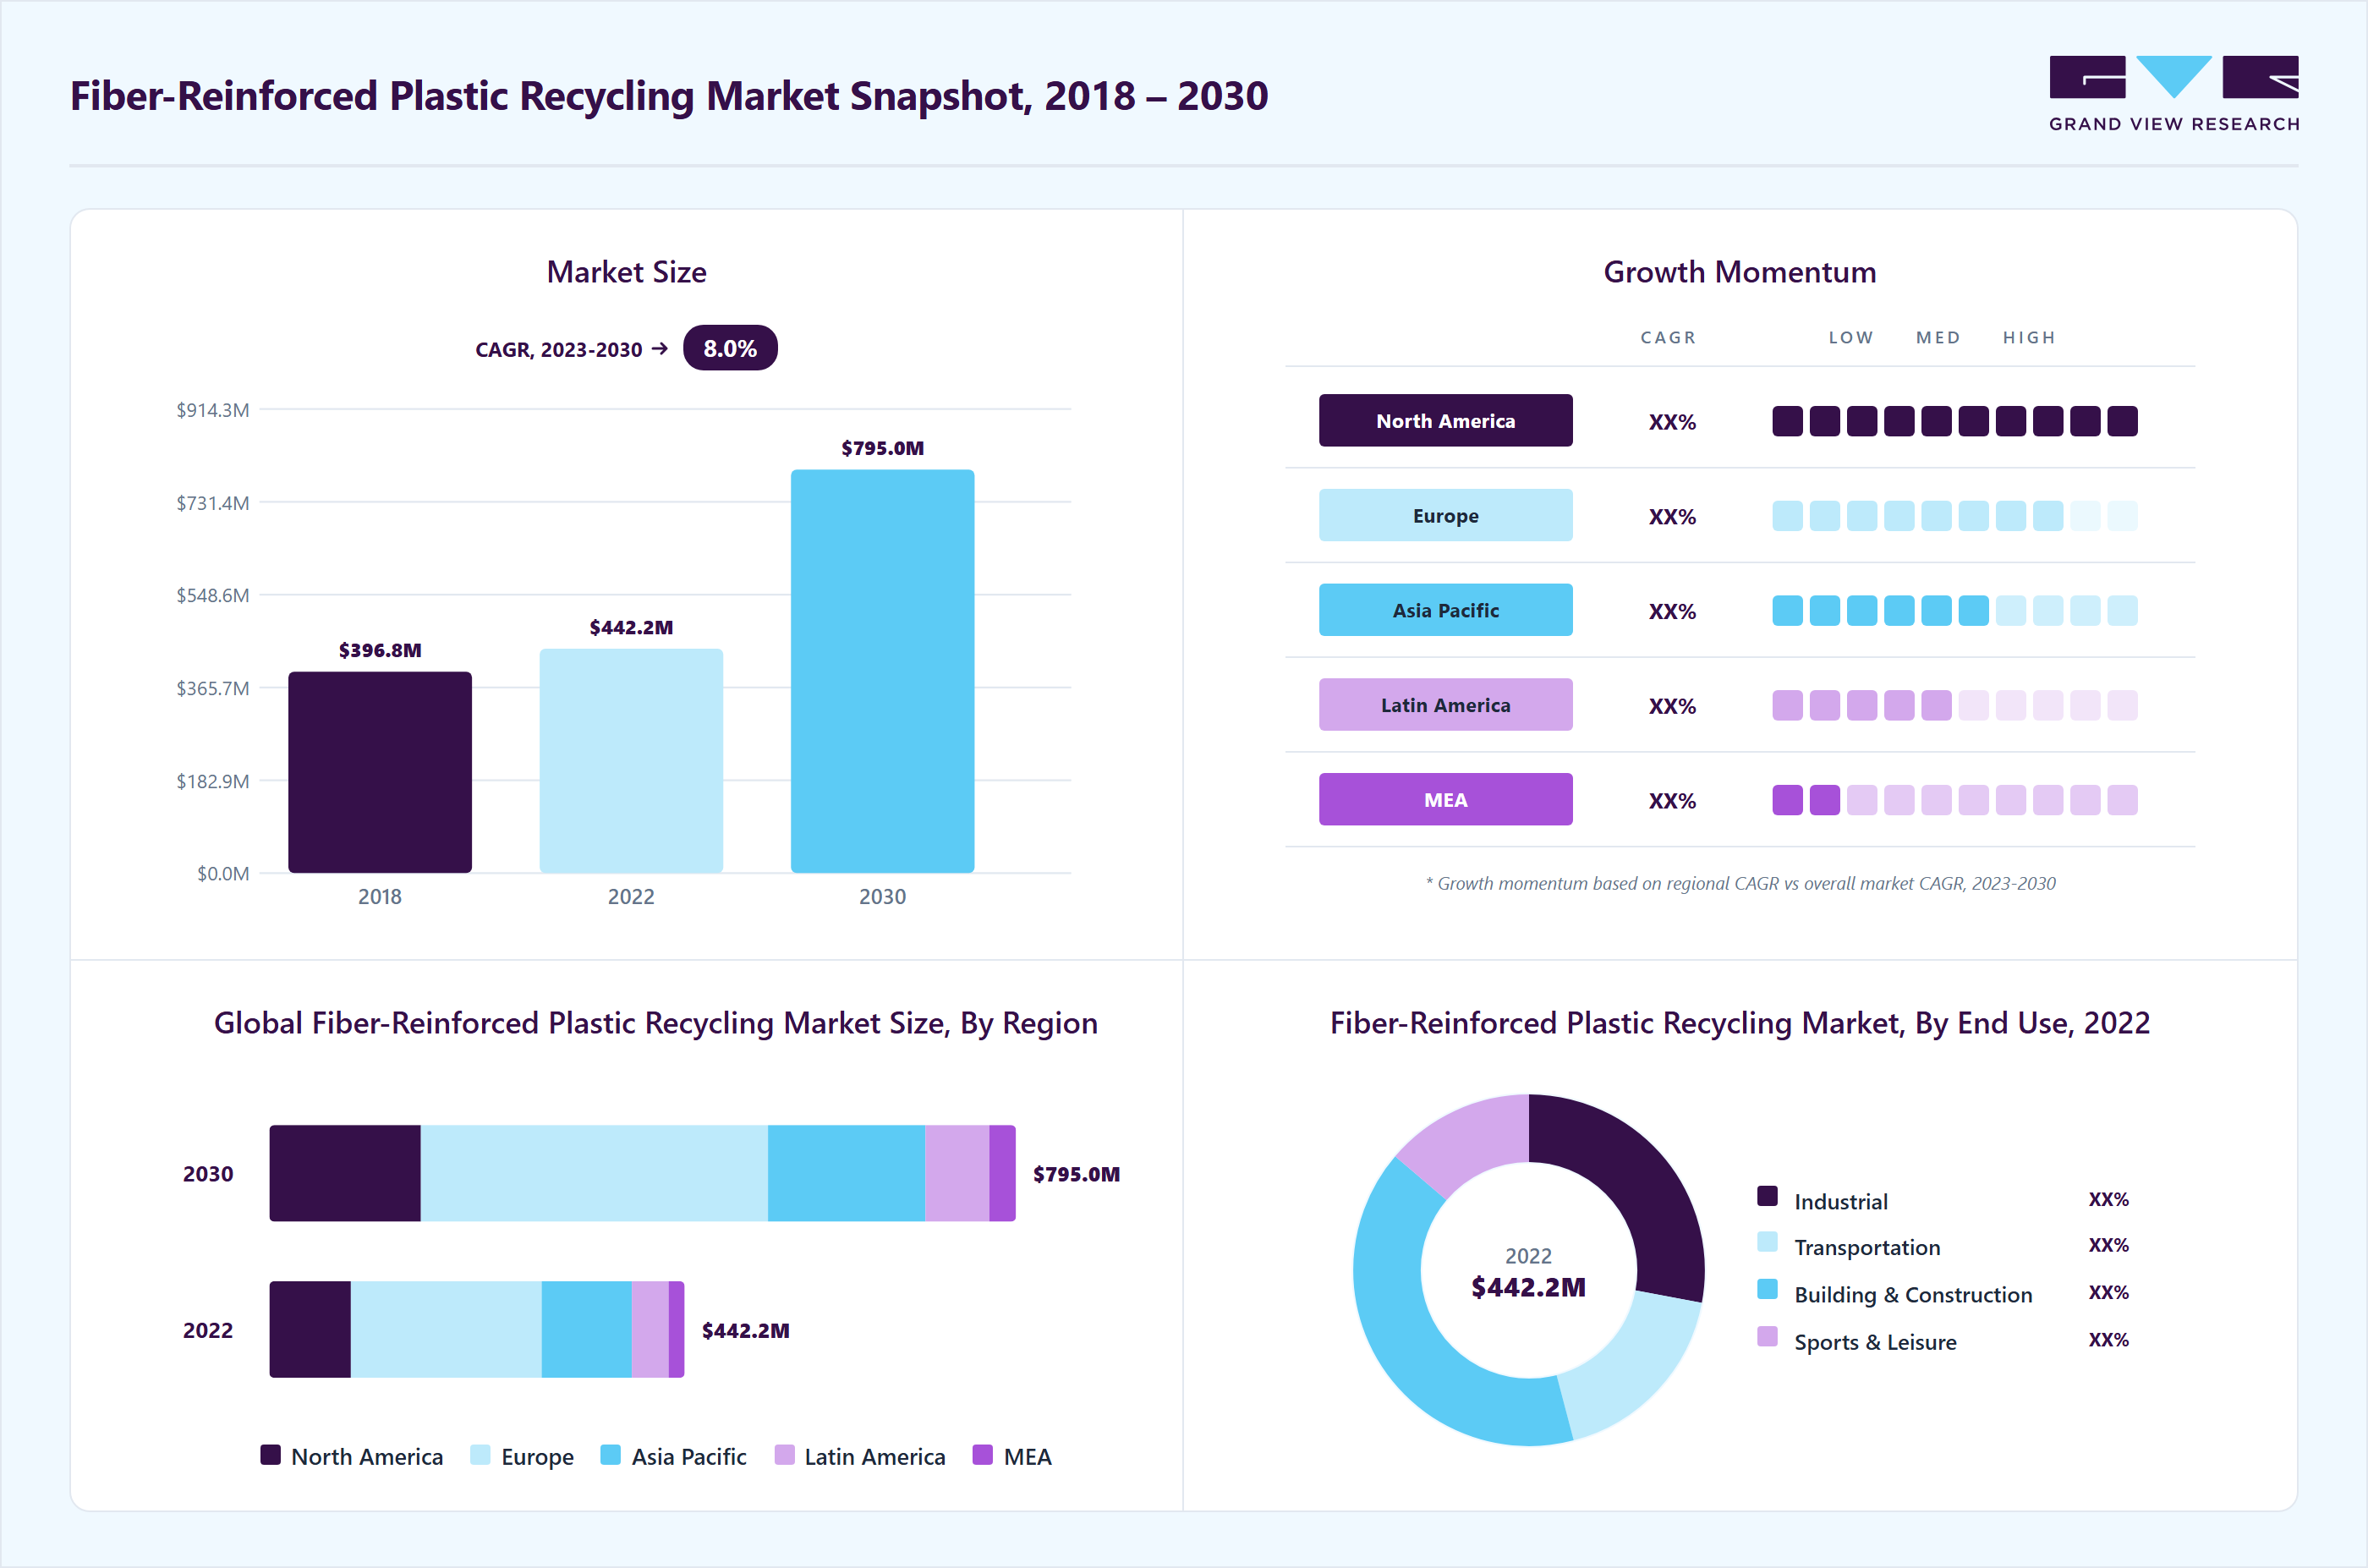Click the Growth Momentum heading
The width and height of the screenshot is (2368, 1568).
coord(1740,272)
